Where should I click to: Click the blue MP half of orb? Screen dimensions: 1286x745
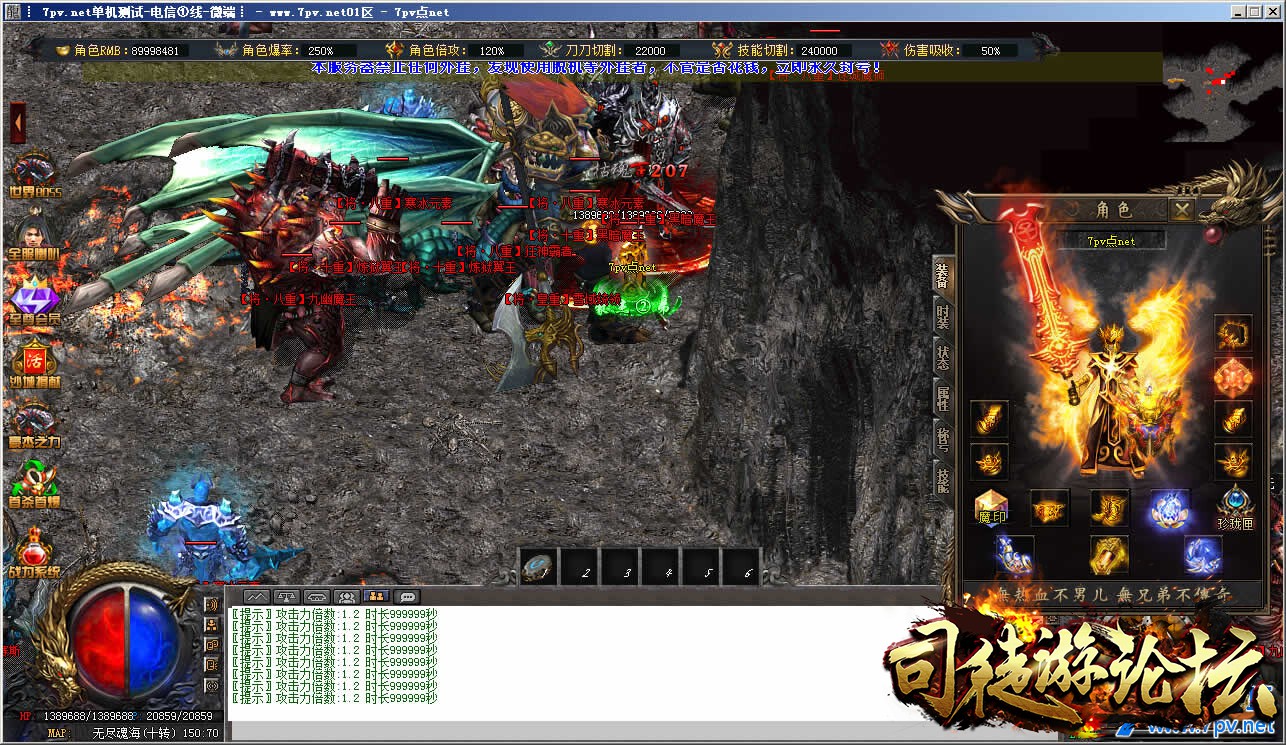click(154, 641)
